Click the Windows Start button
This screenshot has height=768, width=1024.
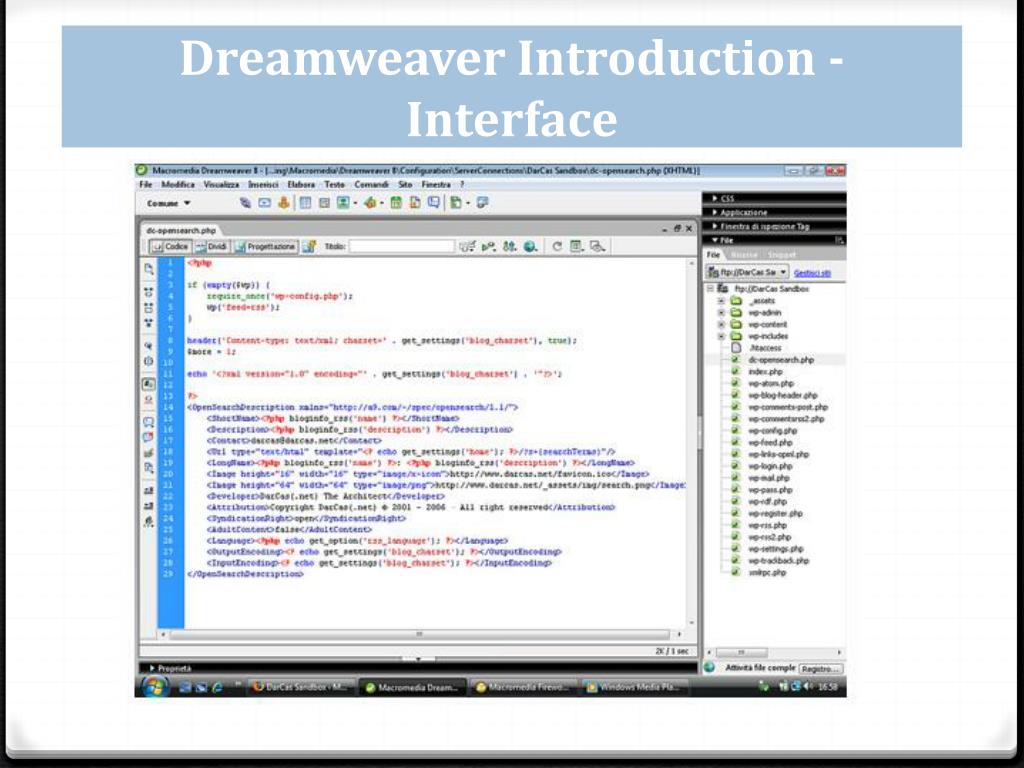coord(155,687)
